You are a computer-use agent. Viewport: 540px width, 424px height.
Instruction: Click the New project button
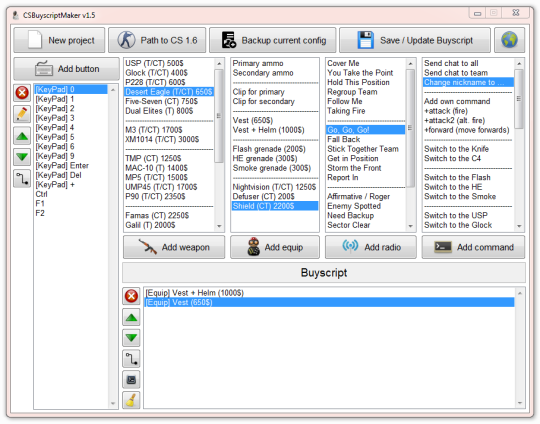click(59, 40)
